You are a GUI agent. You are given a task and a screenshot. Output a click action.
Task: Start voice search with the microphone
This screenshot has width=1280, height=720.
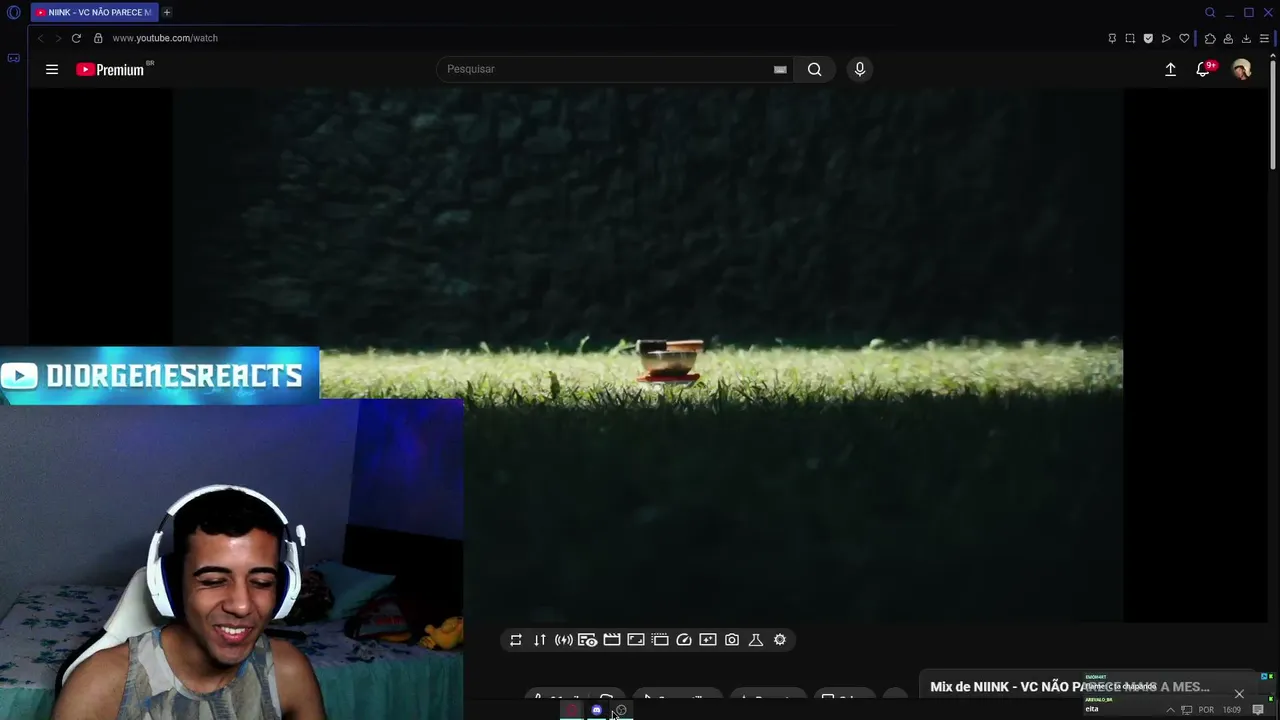[859, 69]
